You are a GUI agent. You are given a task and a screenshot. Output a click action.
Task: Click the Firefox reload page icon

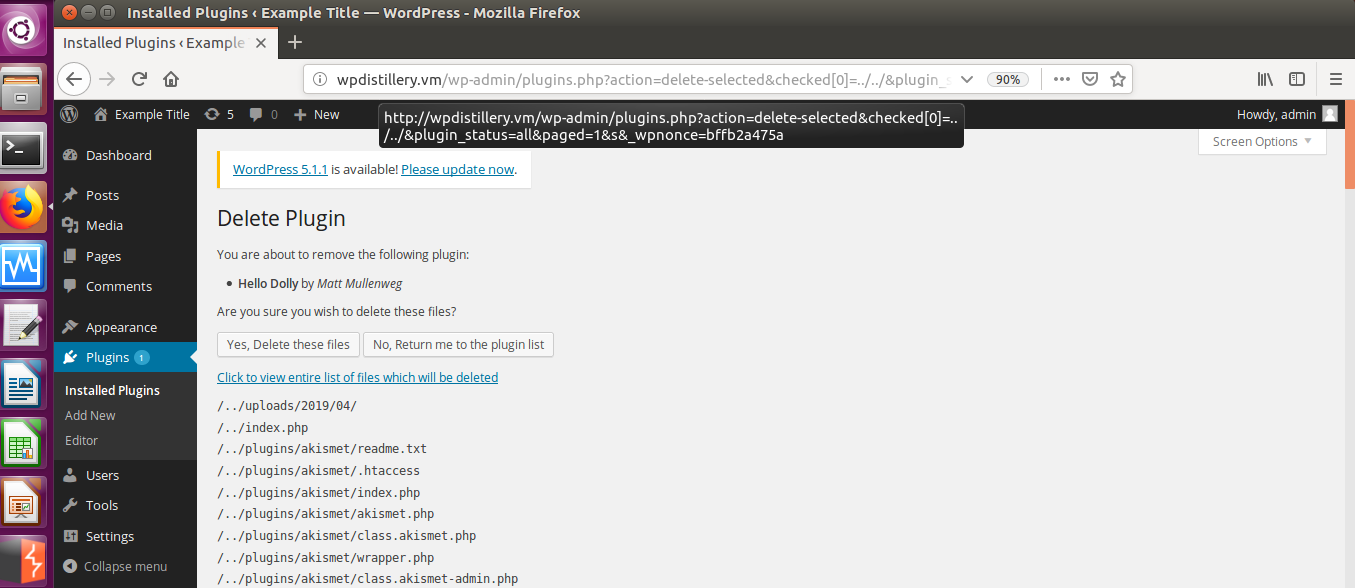[140, 79]
